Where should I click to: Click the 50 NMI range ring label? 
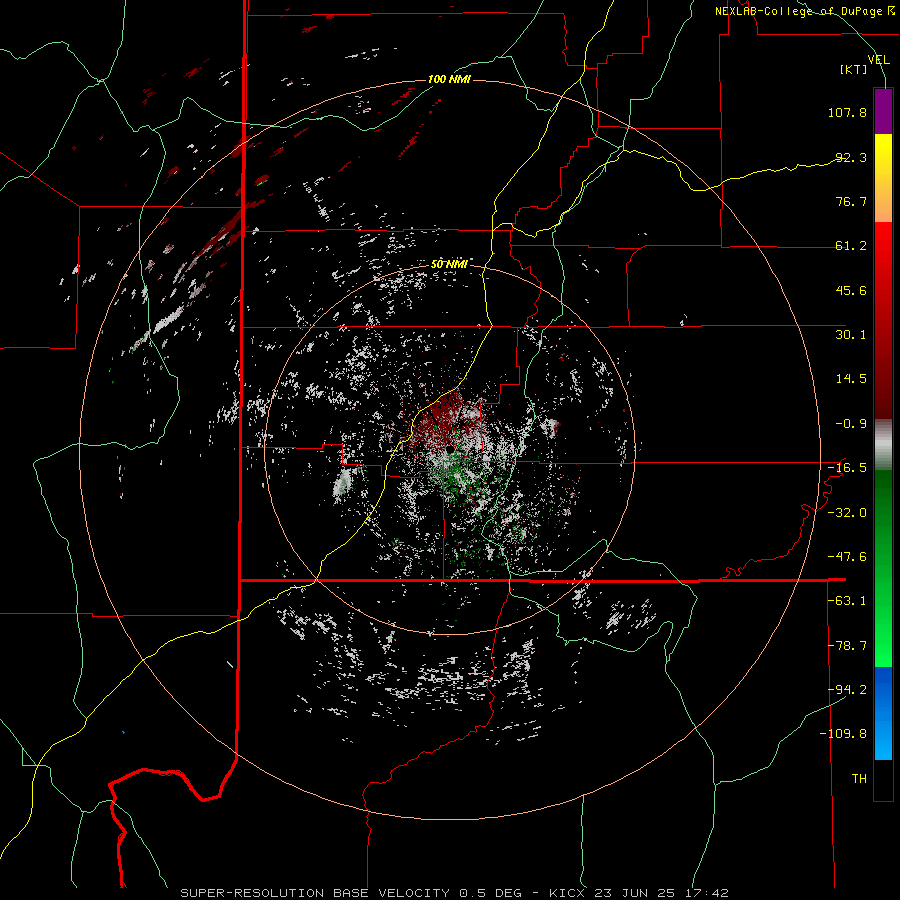(x=449, y=264)
